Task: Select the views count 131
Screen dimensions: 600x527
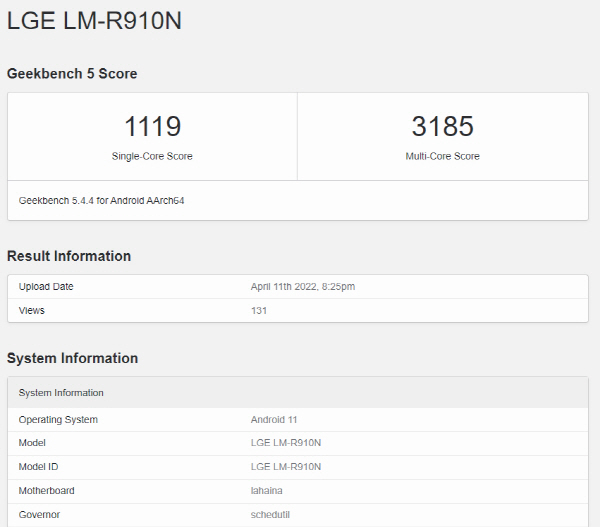Action: [259, 310]
